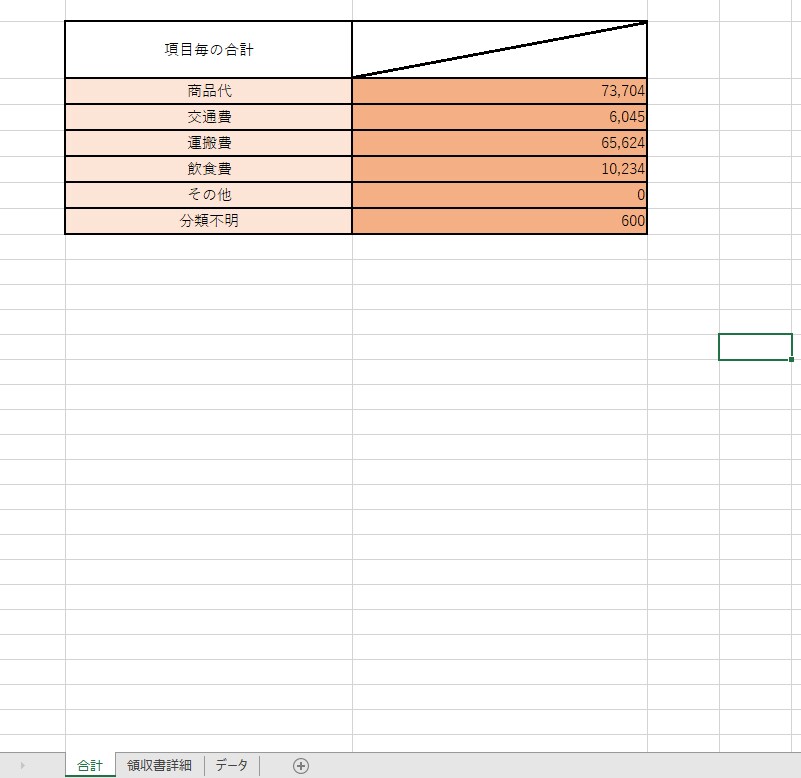Select the 分類不明 label cell
Image resolution: width=801 pixels, height=778 pixels.
coord(208,221)
